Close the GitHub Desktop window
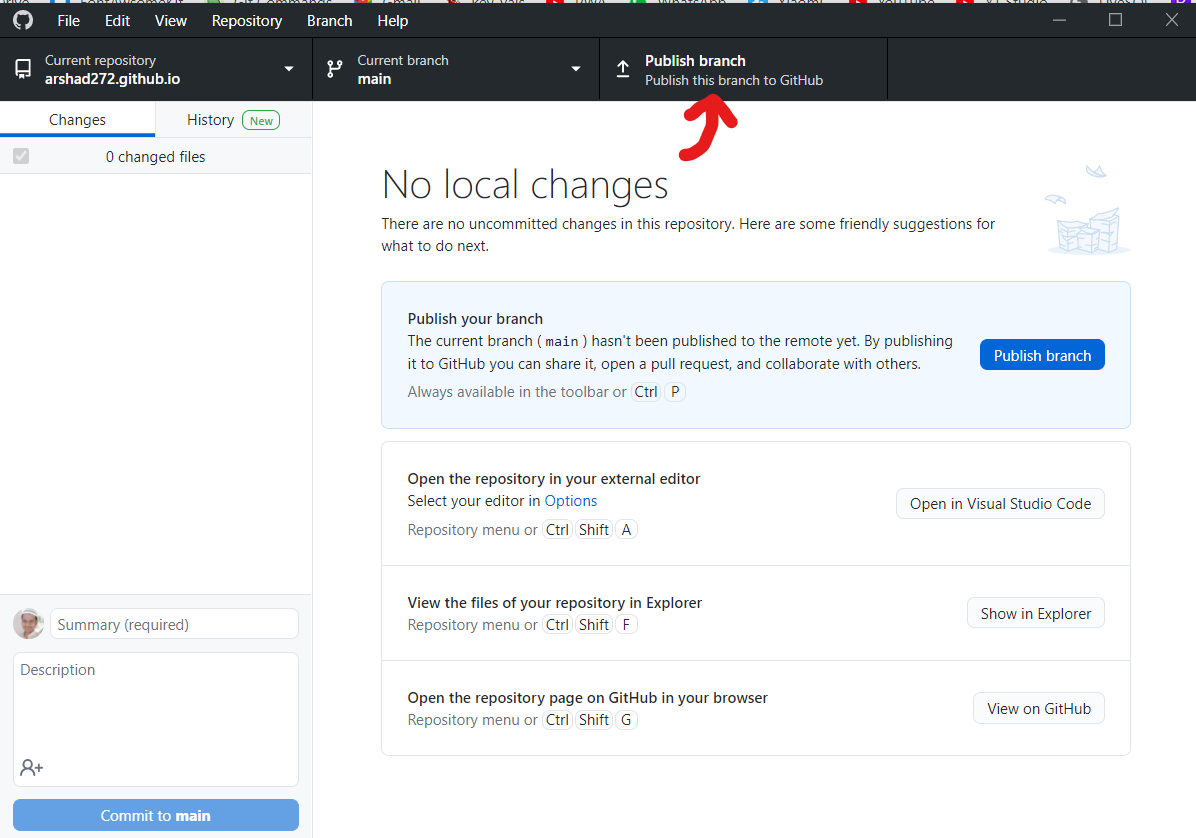The height and width of the screenshot is (838, 1196). [1172, 20]
